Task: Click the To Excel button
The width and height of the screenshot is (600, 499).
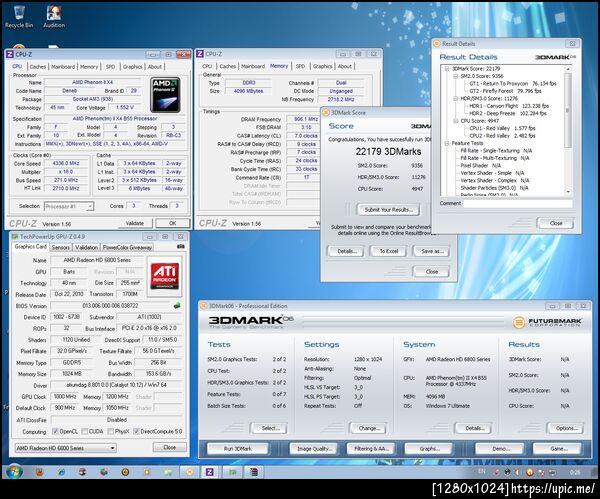Action: point(388,251)
